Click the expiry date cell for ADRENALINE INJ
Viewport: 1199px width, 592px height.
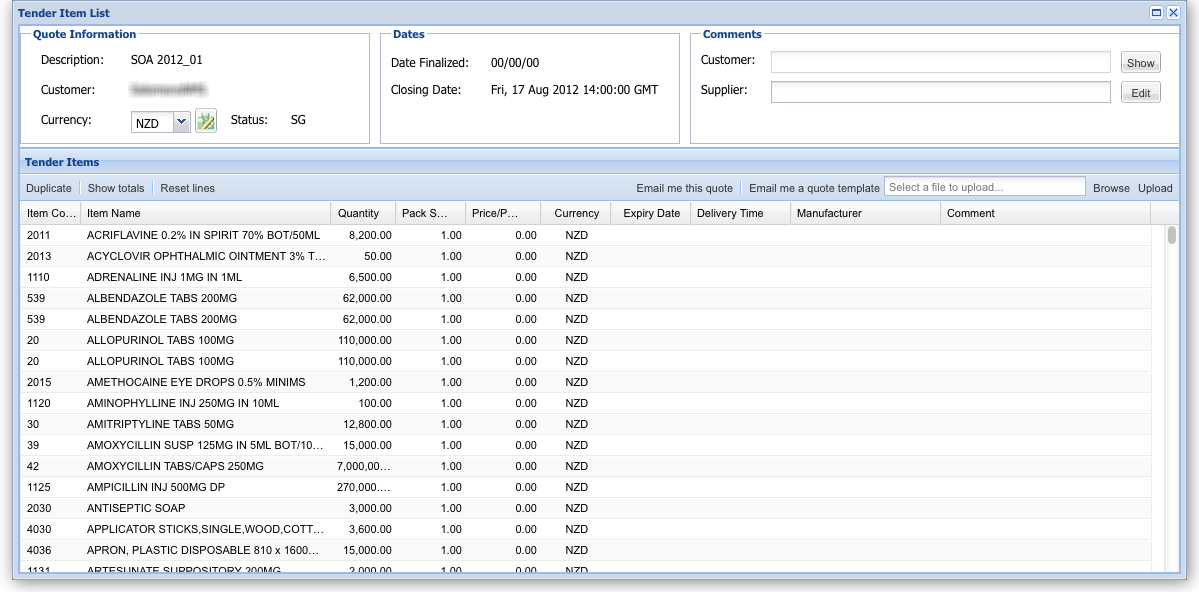pyautogui.click(x=651, y=277)
